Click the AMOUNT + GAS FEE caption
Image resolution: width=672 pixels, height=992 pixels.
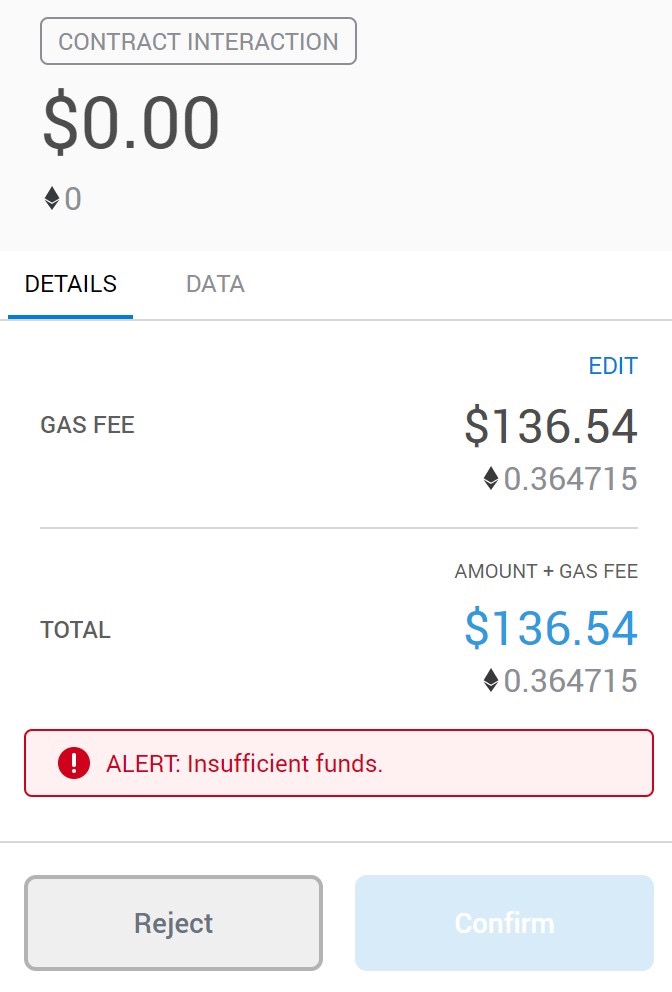[546, 572]
